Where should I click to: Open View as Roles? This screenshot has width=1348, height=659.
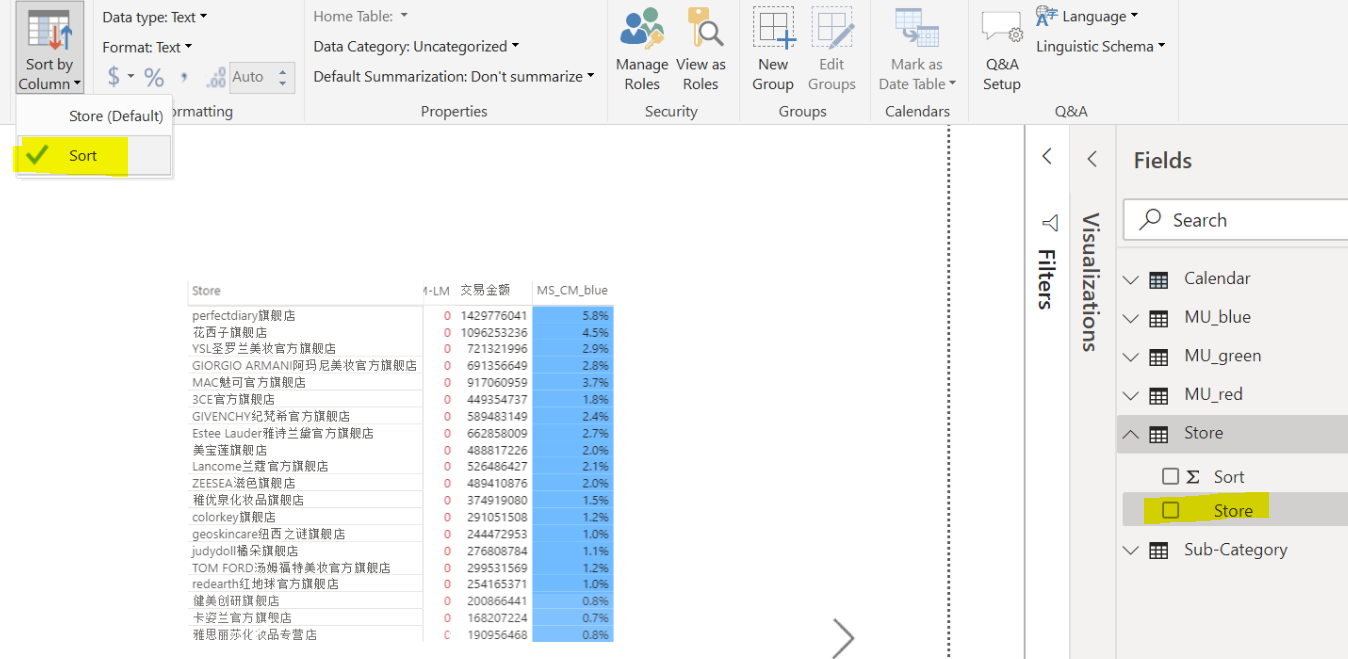(700, 48)
